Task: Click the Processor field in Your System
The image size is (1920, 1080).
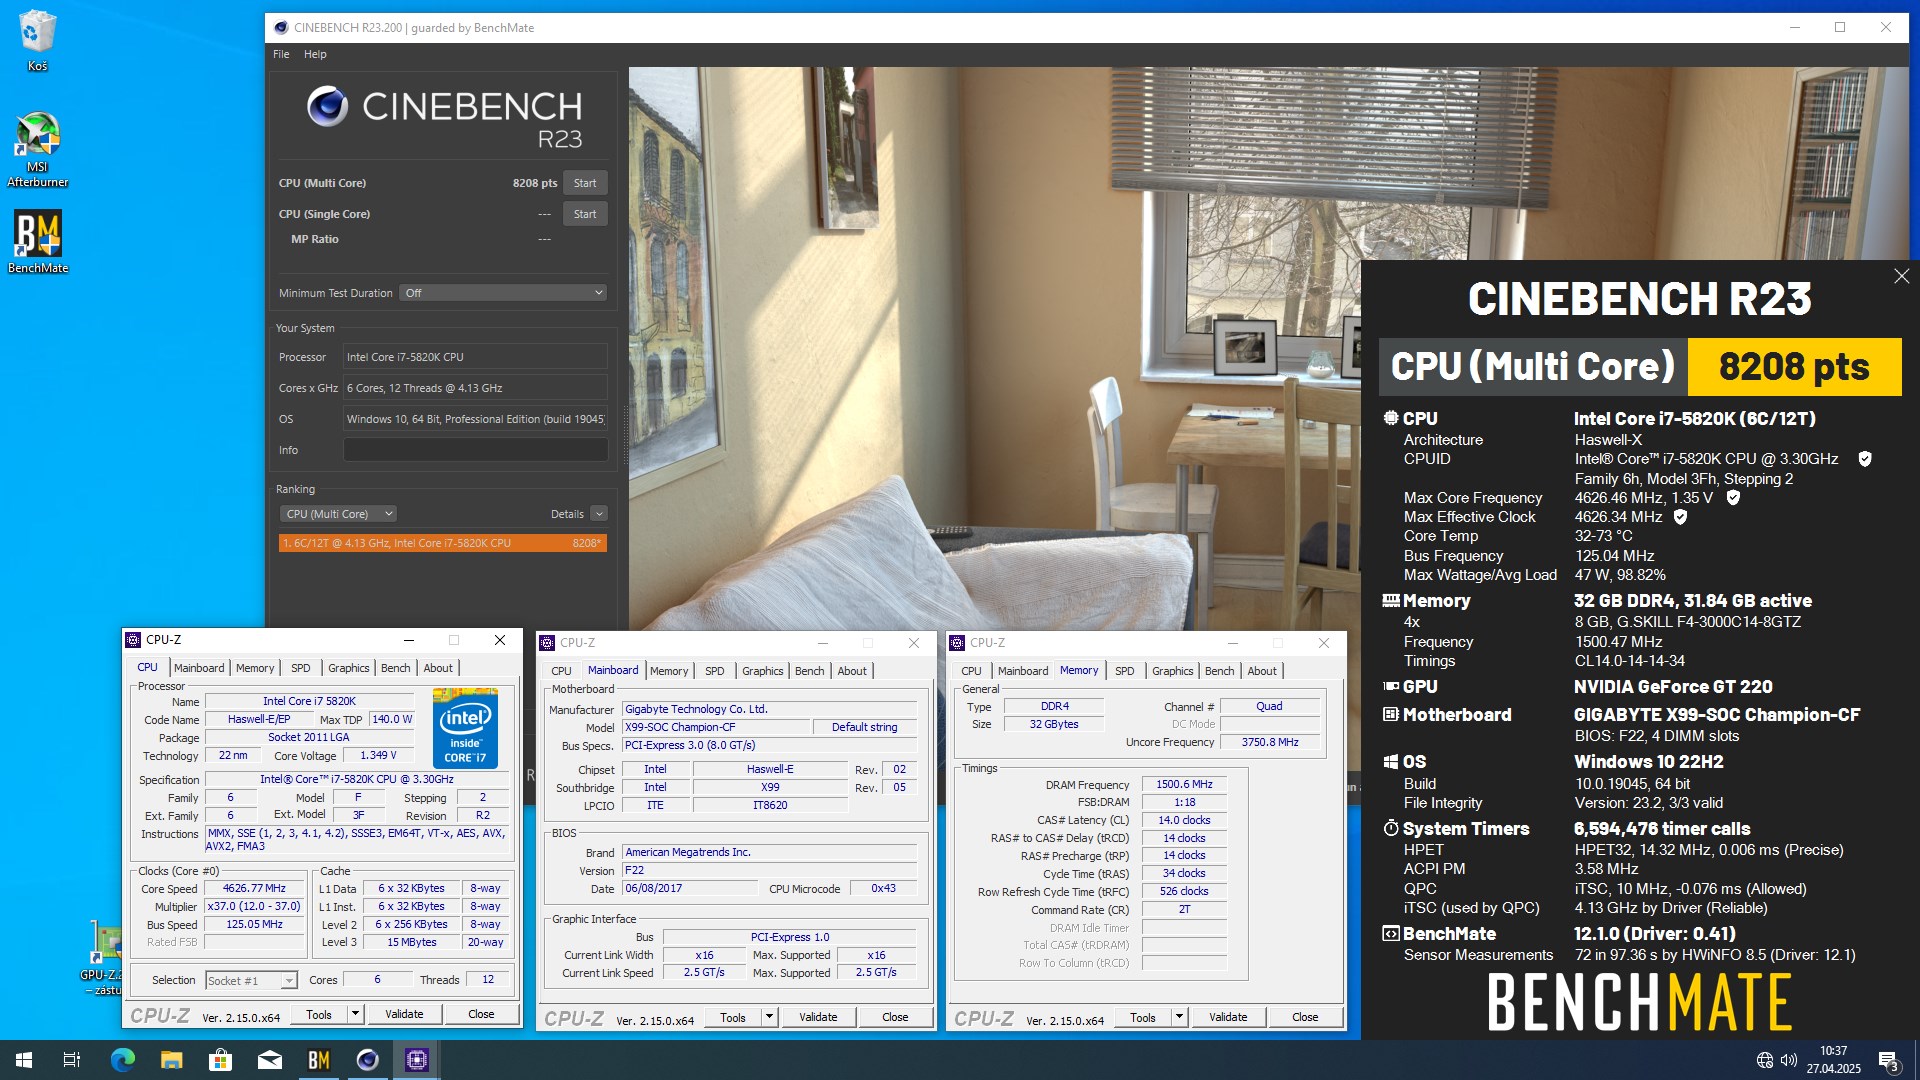Action: 475,357
